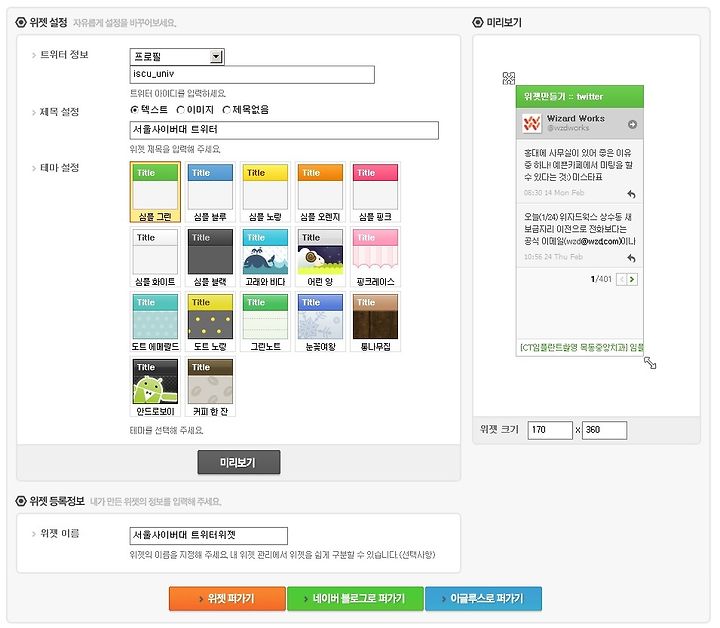Click the widget width field showing 170
The height and width of the screenshot is (628, 720).
(550, 430)
